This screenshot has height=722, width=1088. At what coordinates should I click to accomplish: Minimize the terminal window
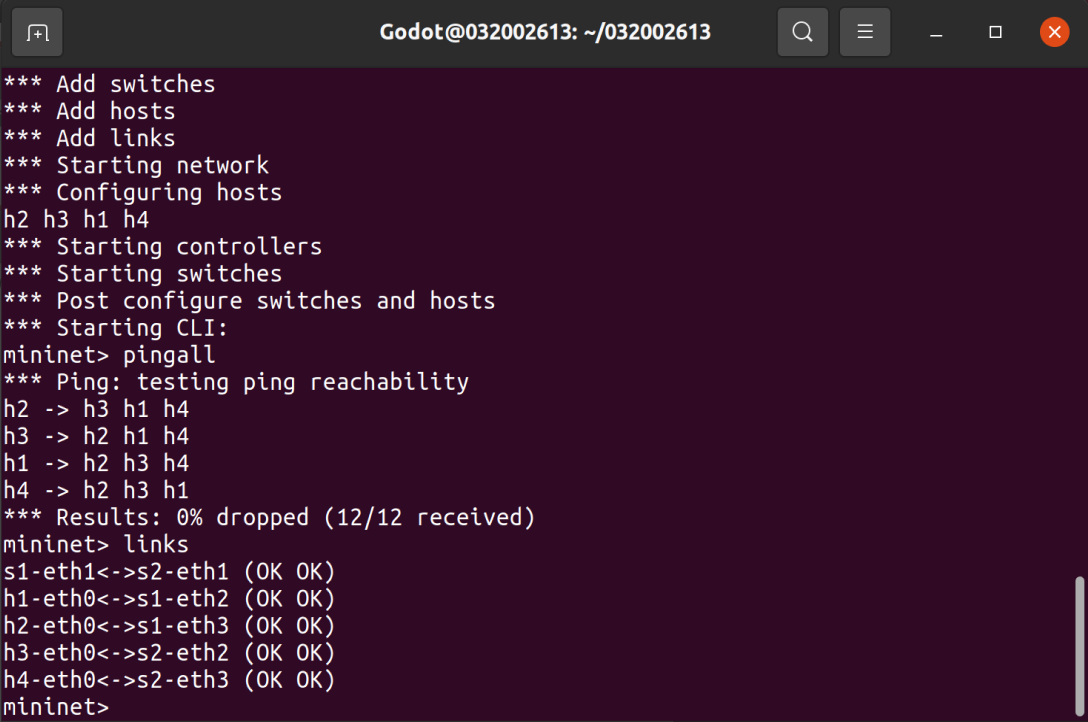[x=936, y=33]
